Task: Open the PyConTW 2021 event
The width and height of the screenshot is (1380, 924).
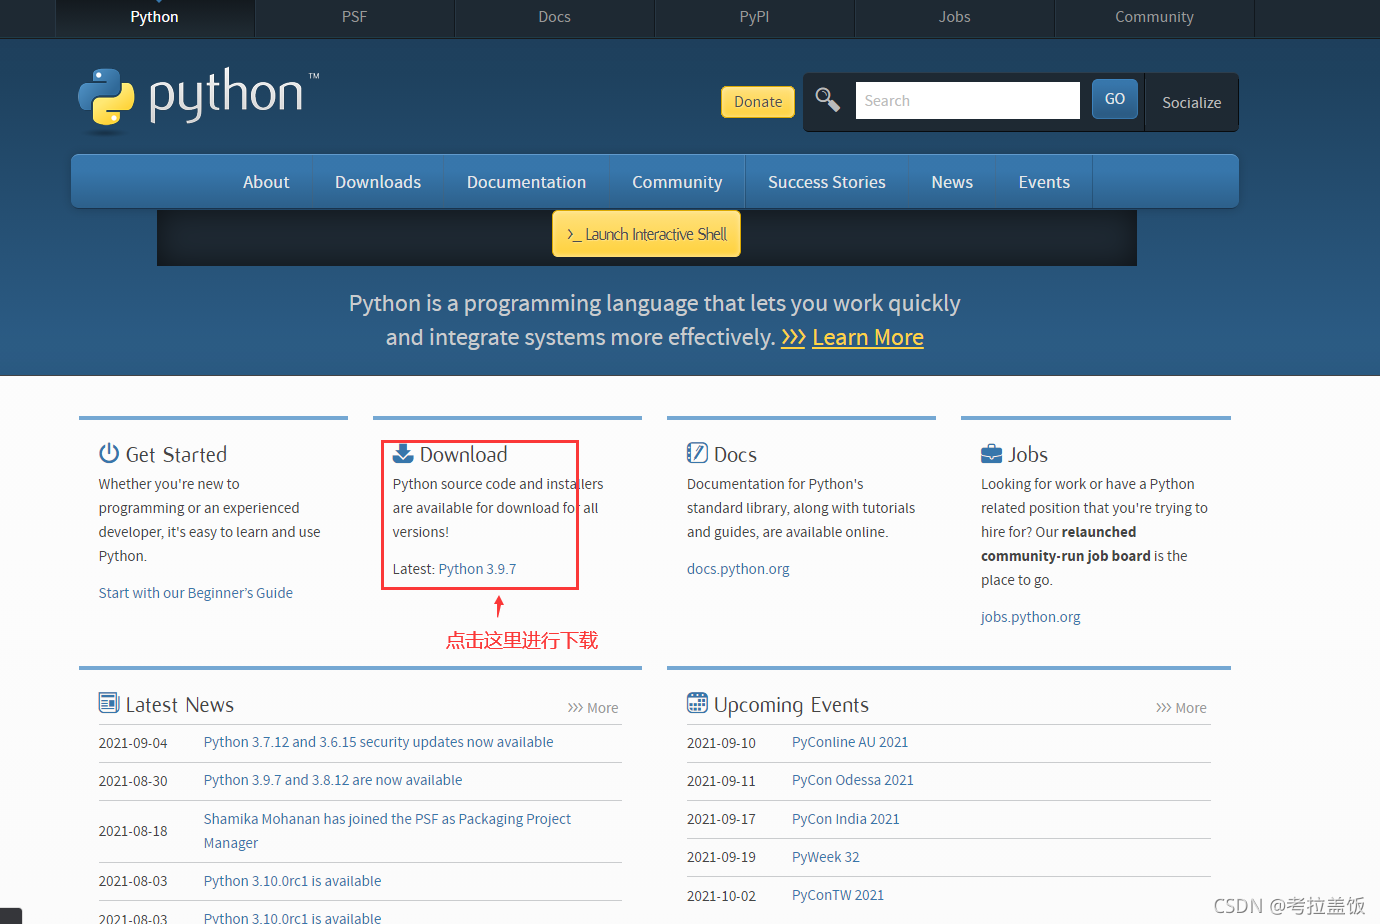Action: click(838, 895)
